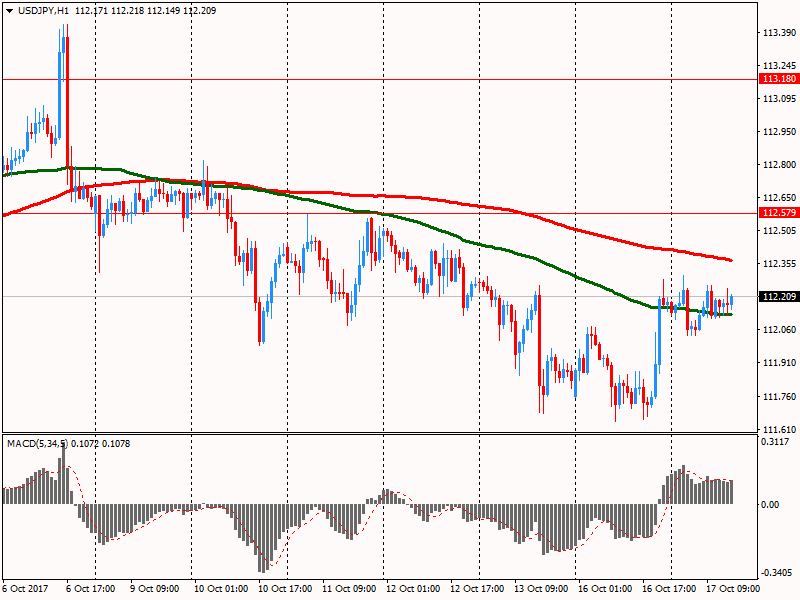Click the 17 Oct 09:00 time axis label
Viewport: 800px width, 600px height.
tap(733, 589)
